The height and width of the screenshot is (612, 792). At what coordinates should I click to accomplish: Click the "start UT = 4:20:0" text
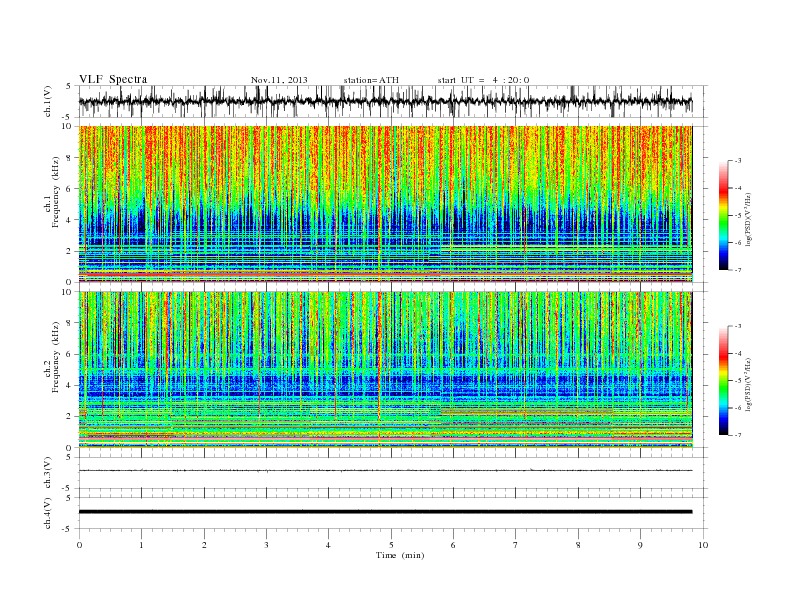pyautogui.click(x=483, y=80)
